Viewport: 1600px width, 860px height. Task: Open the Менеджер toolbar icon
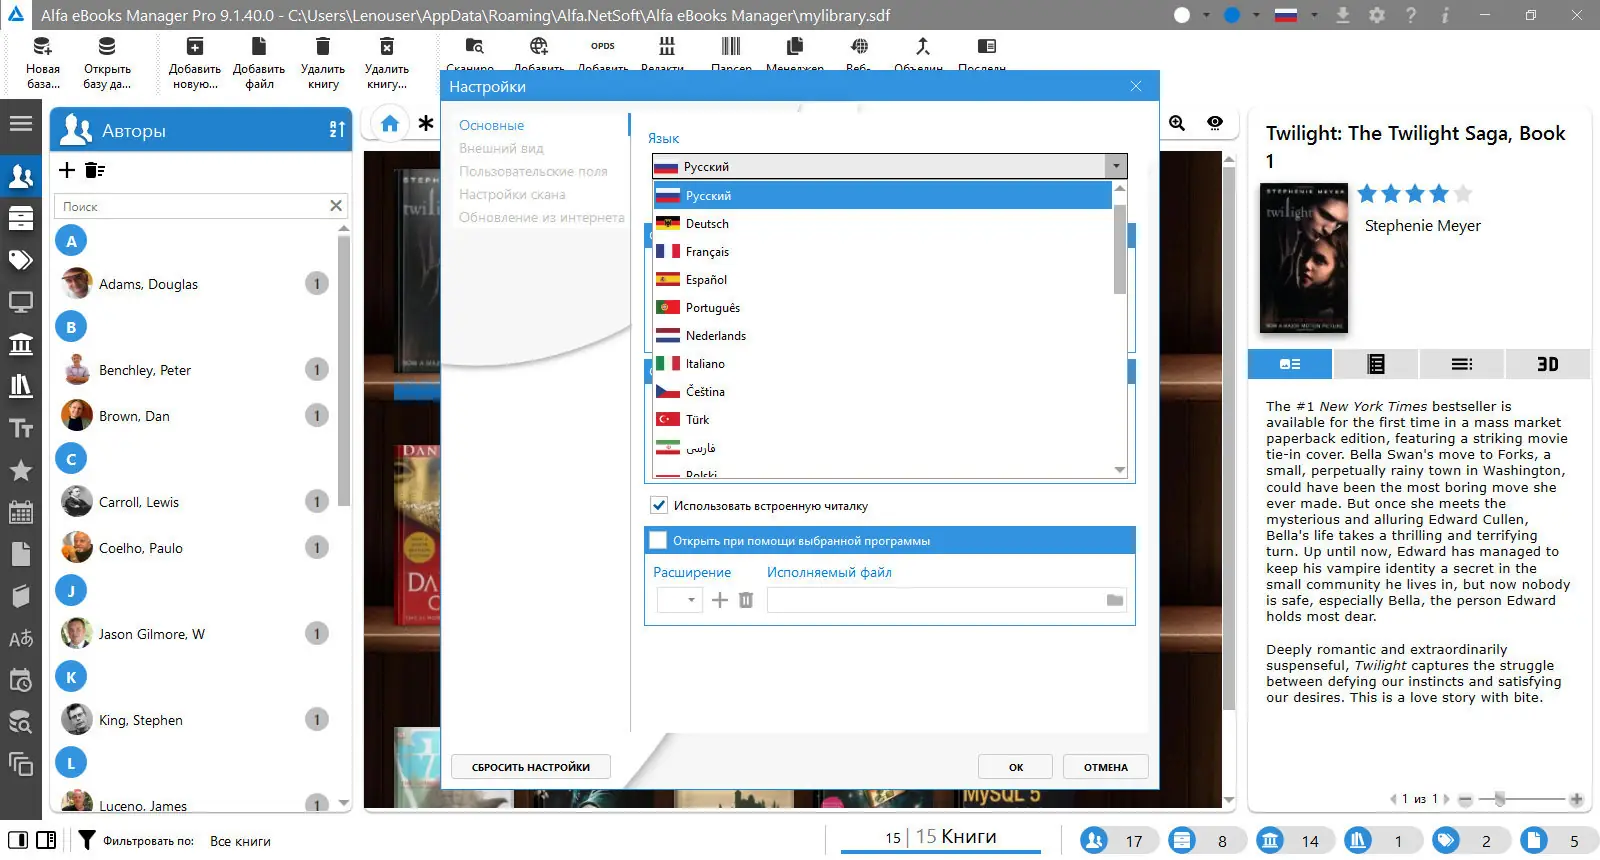pos(795,46)
